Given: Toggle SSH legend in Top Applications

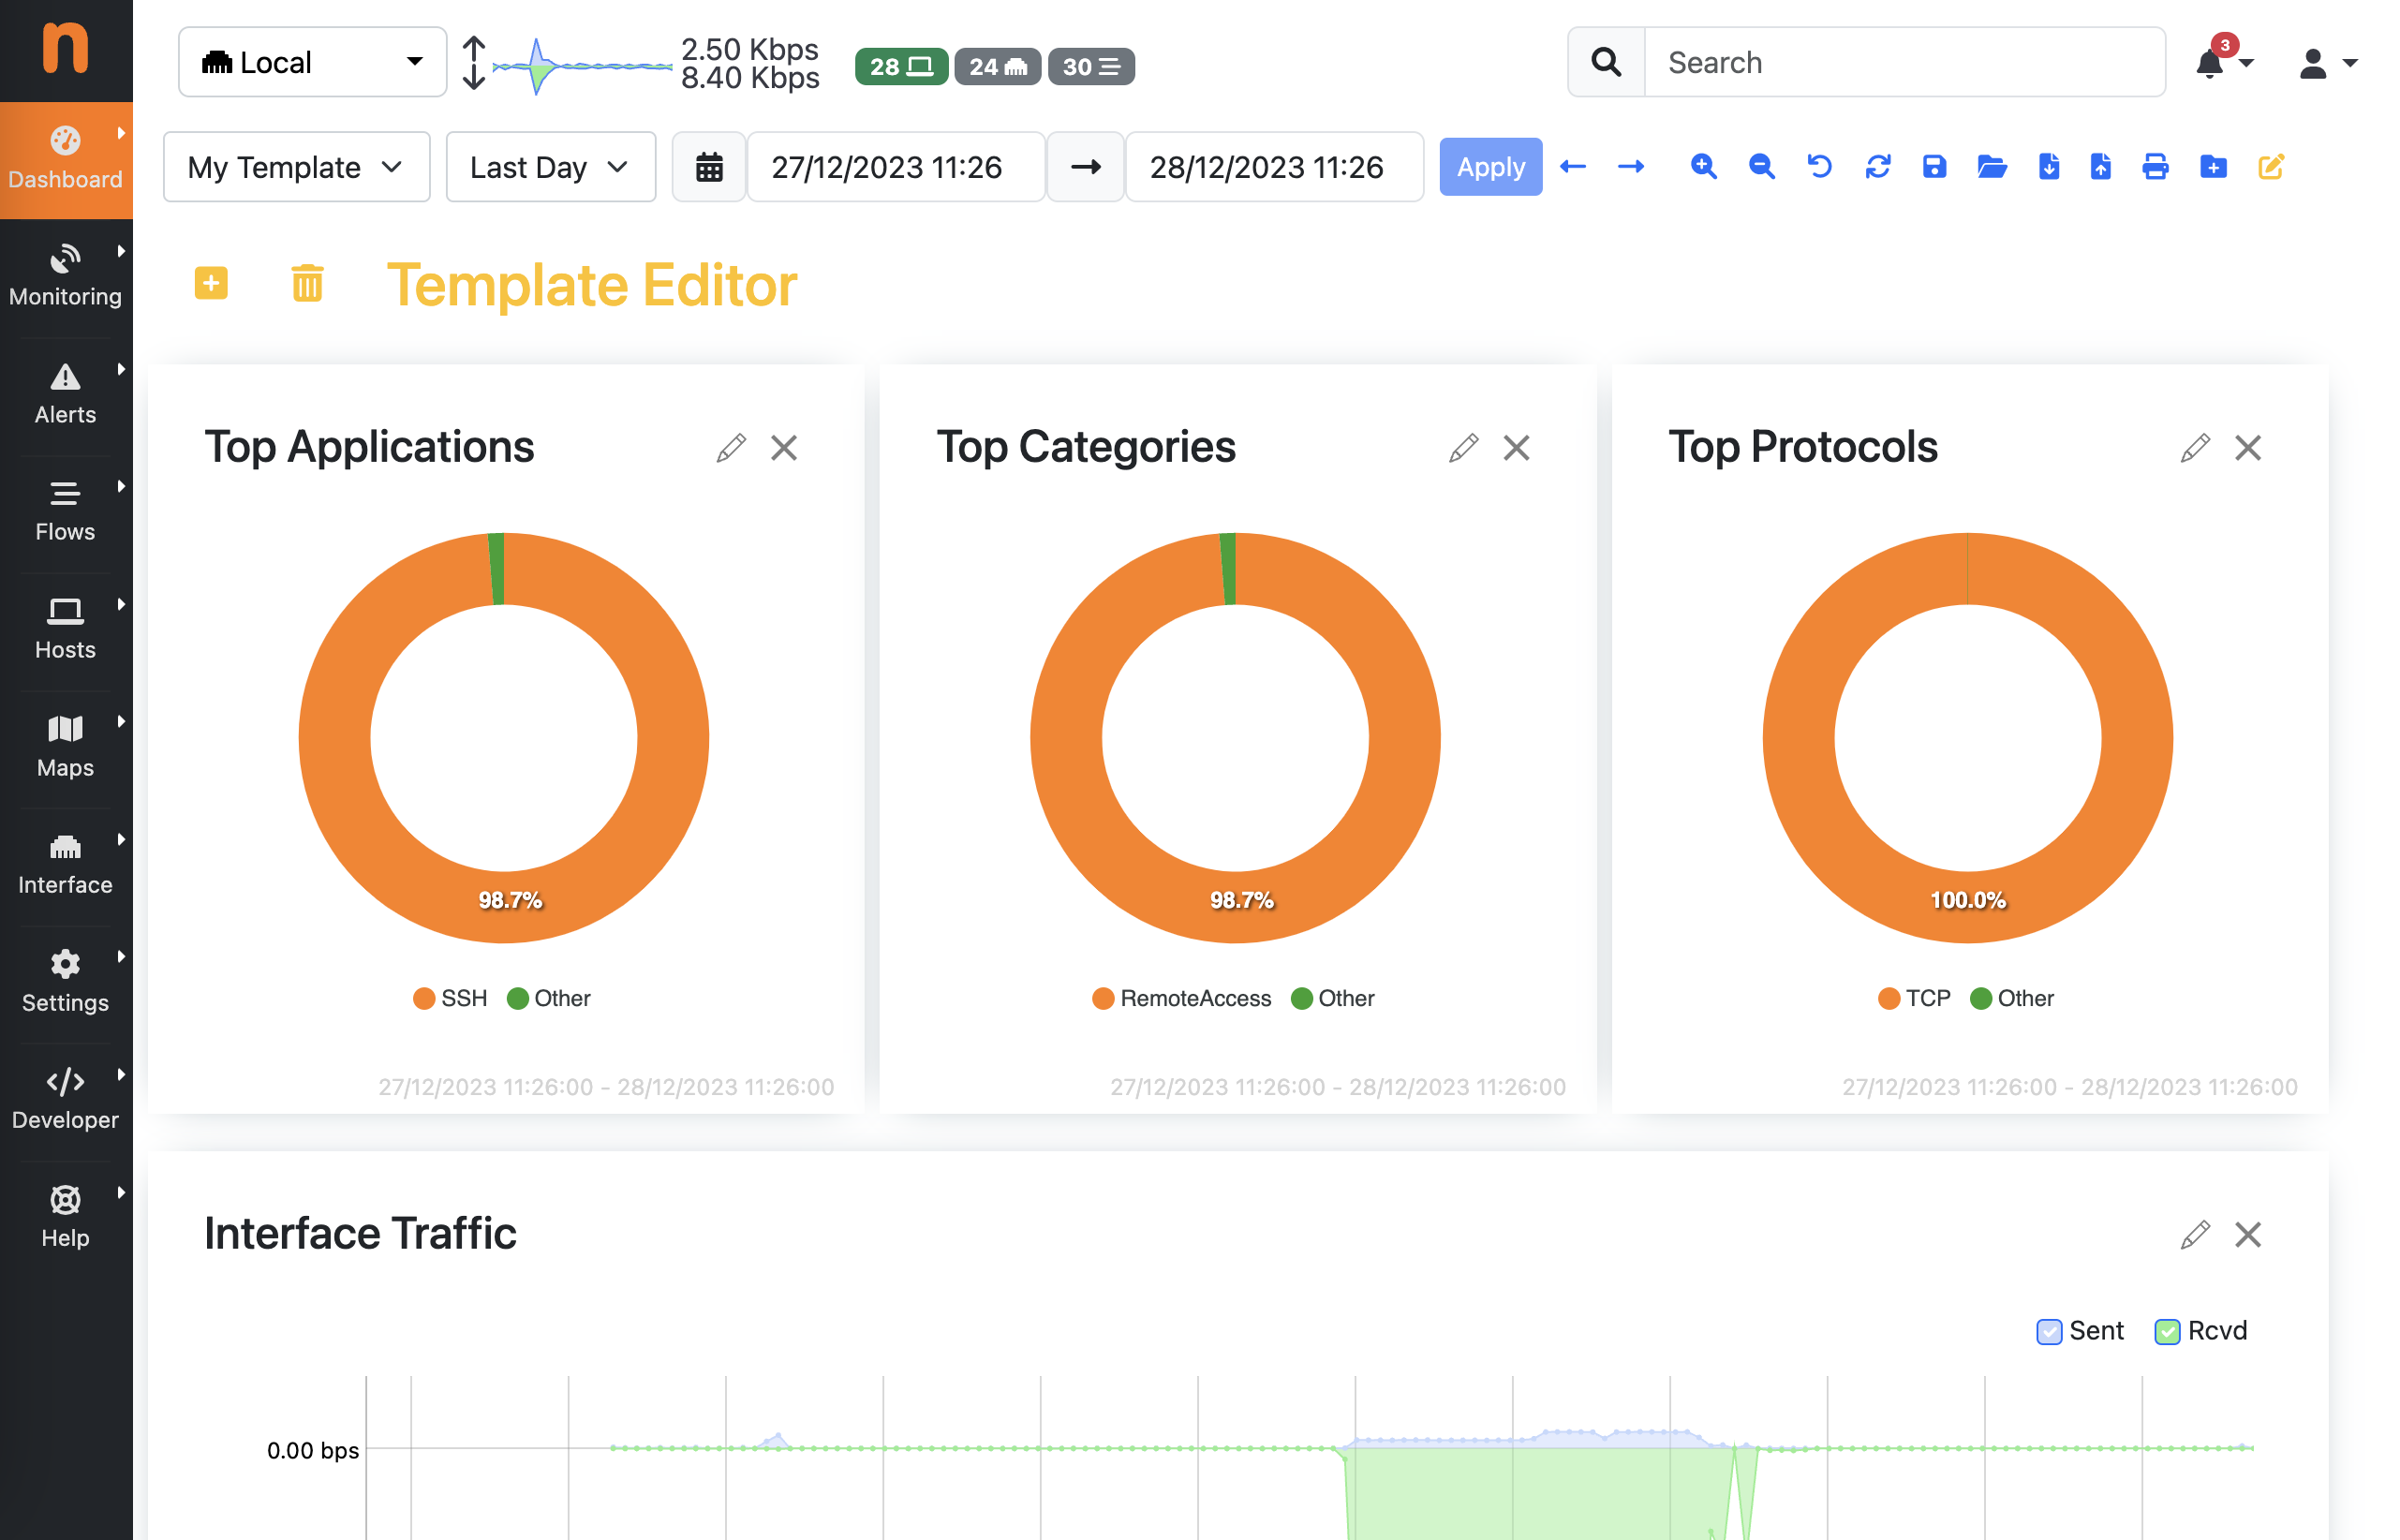Looking at the screenshot, I should [x=451, y=998].
